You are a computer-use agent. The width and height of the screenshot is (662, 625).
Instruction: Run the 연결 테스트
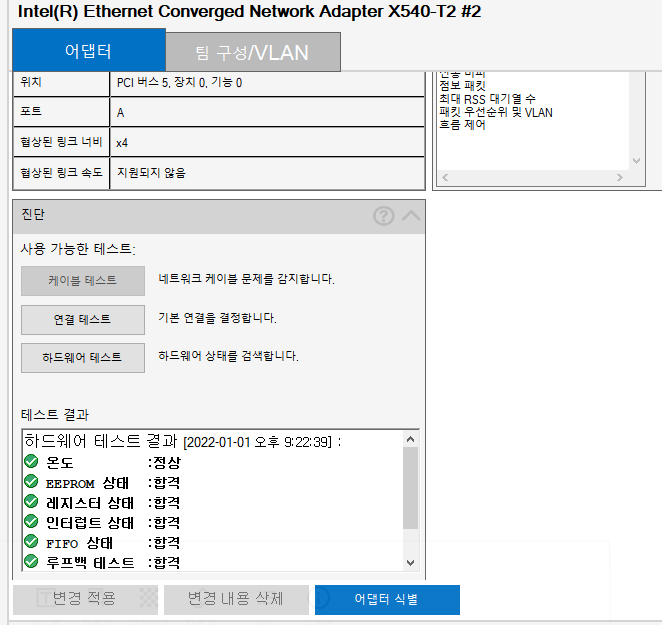(83, 320)
